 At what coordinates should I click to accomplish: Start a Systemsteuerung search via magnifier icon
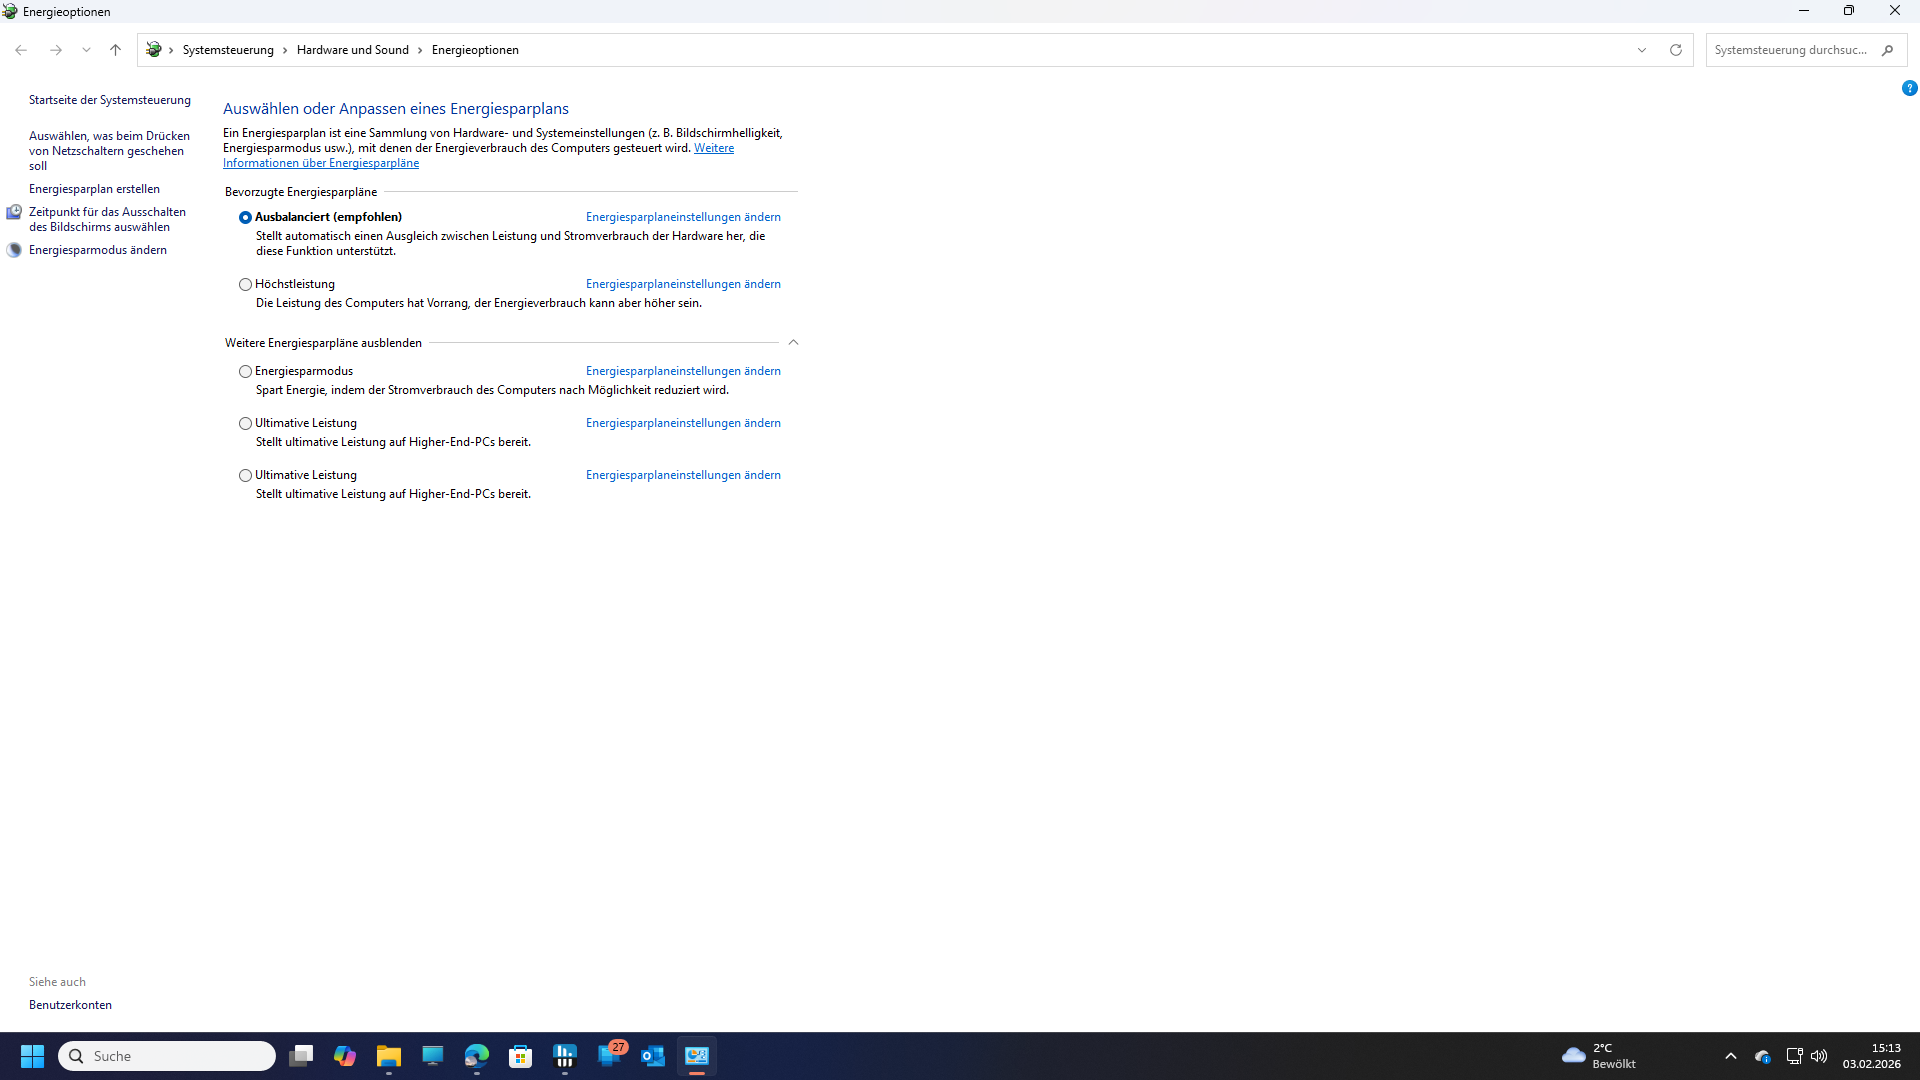1889,49
